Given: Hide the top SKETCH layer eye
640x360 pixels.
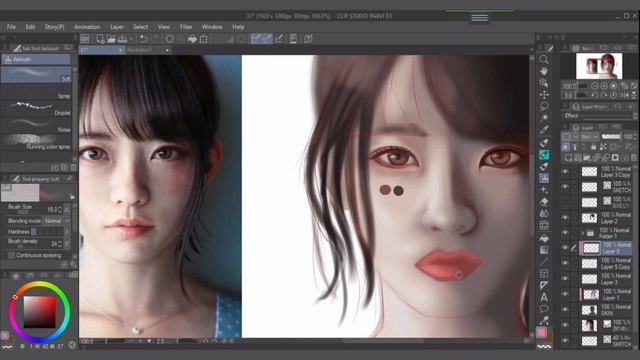Looking at the screenshot, I should coord(565,187).
